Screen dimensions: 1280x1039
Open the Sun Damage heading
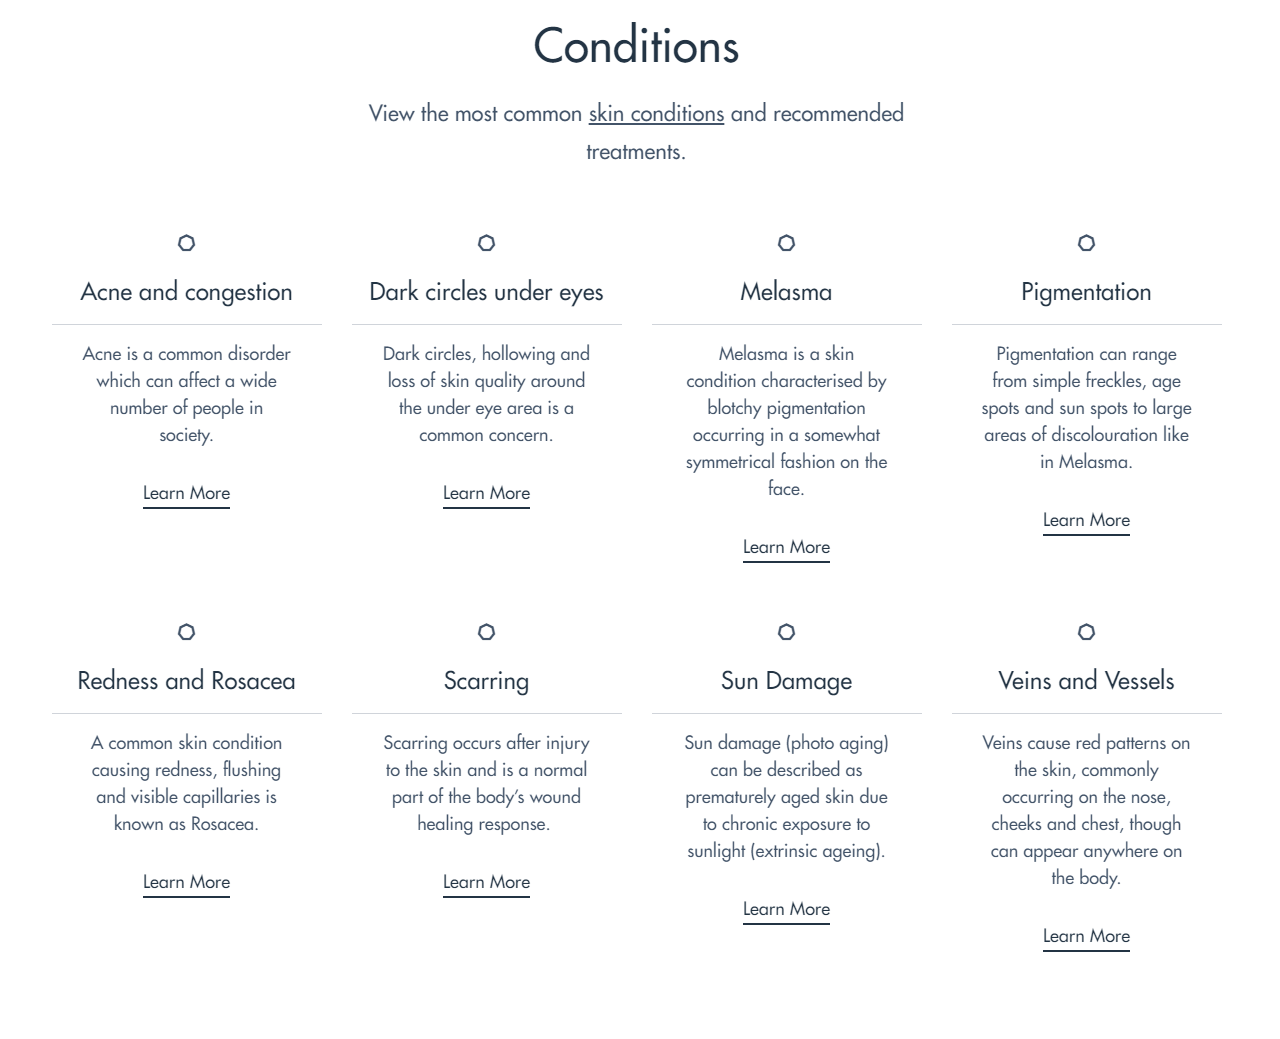[786, 681]
